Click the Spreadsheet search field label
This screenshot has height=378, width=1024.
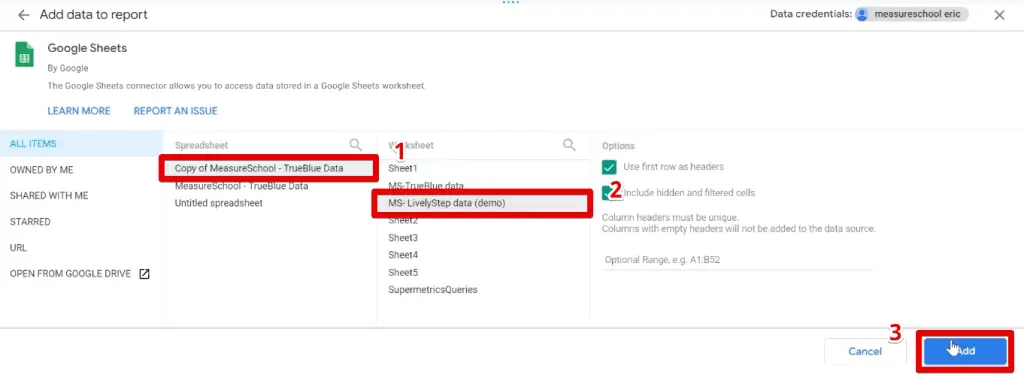pyautogui.click(x=201, y=145)
